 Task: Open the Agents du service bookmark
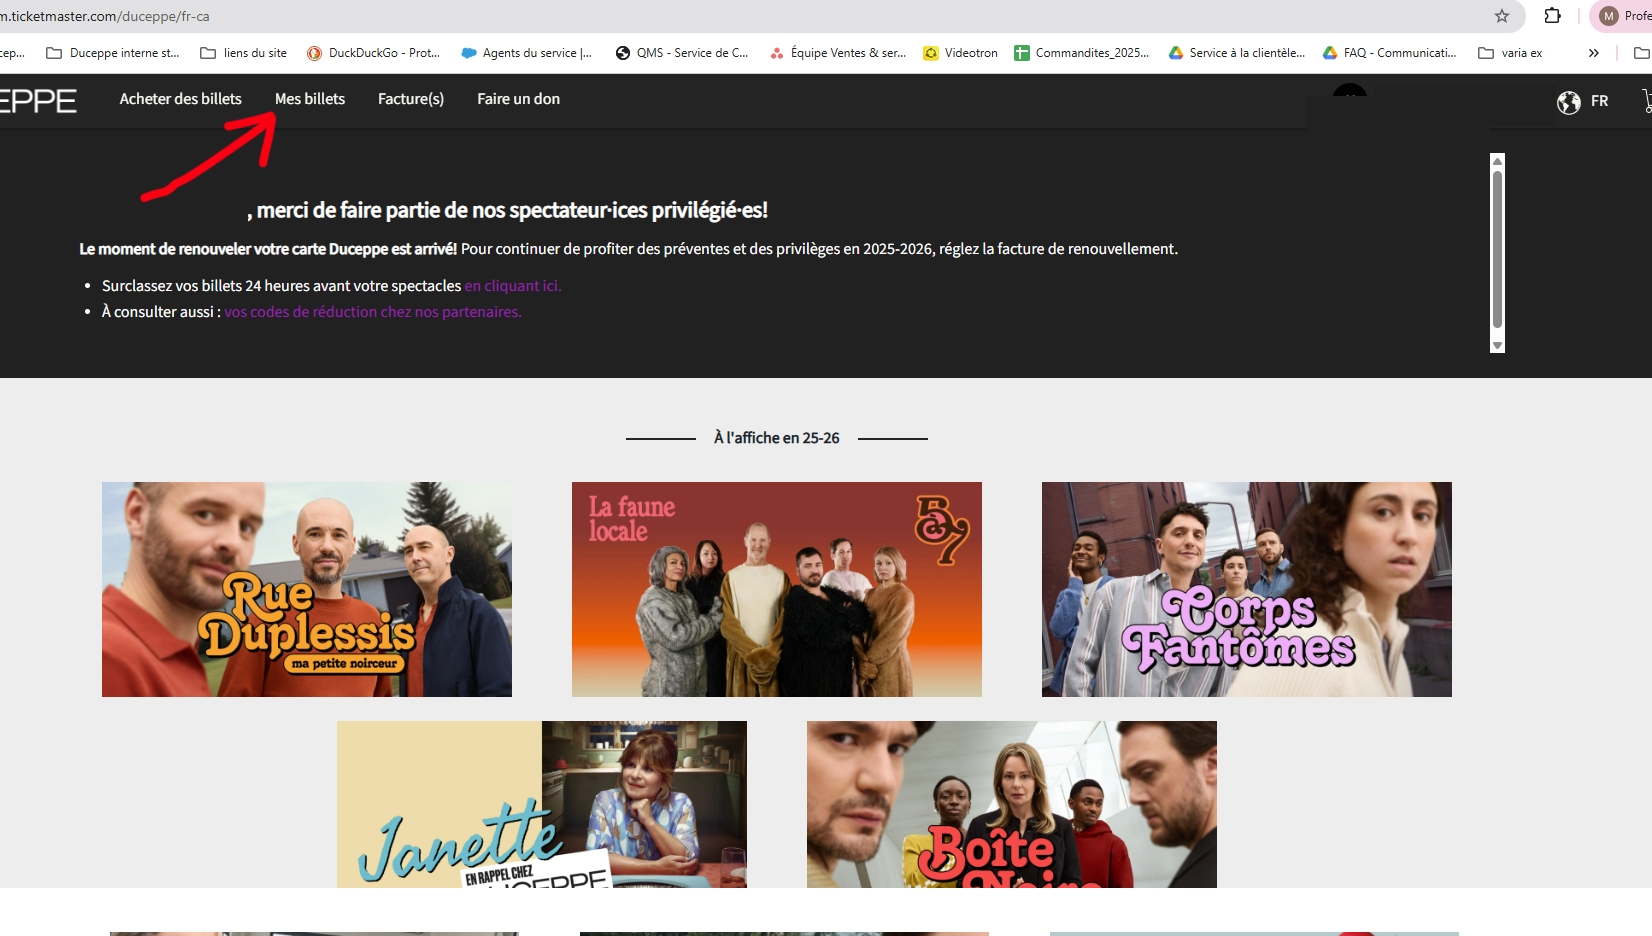click(527, 53)
